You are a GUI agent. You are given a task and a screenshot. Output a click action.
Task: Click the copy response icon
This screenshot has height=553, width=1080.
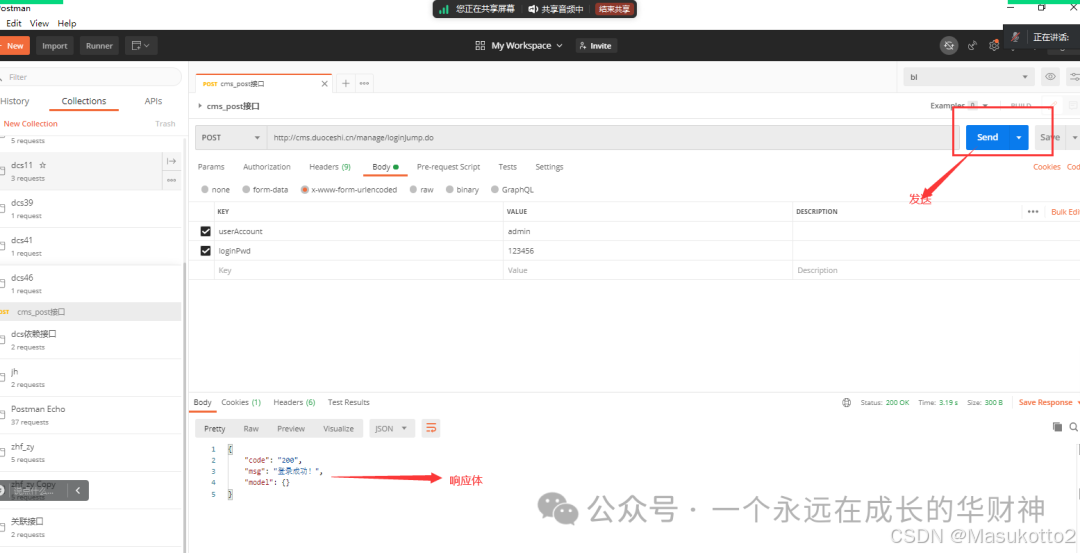[x=1057, y=427]
